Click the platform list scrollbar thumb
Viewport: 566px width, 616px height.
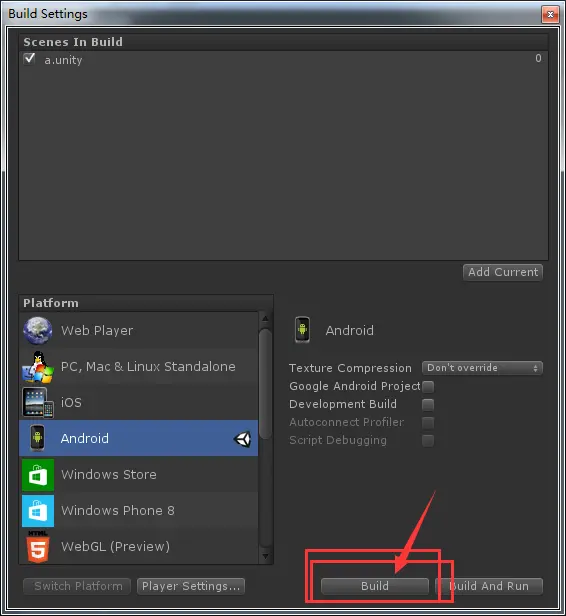266,384
